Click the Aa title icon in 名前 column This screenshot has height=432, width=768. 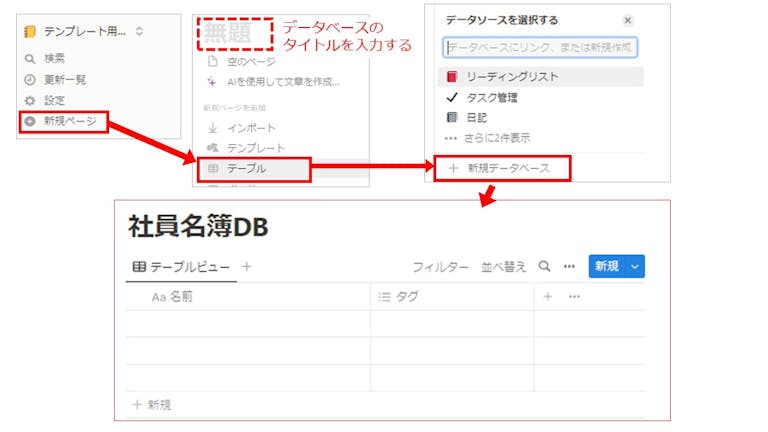[x=159, y=297]
